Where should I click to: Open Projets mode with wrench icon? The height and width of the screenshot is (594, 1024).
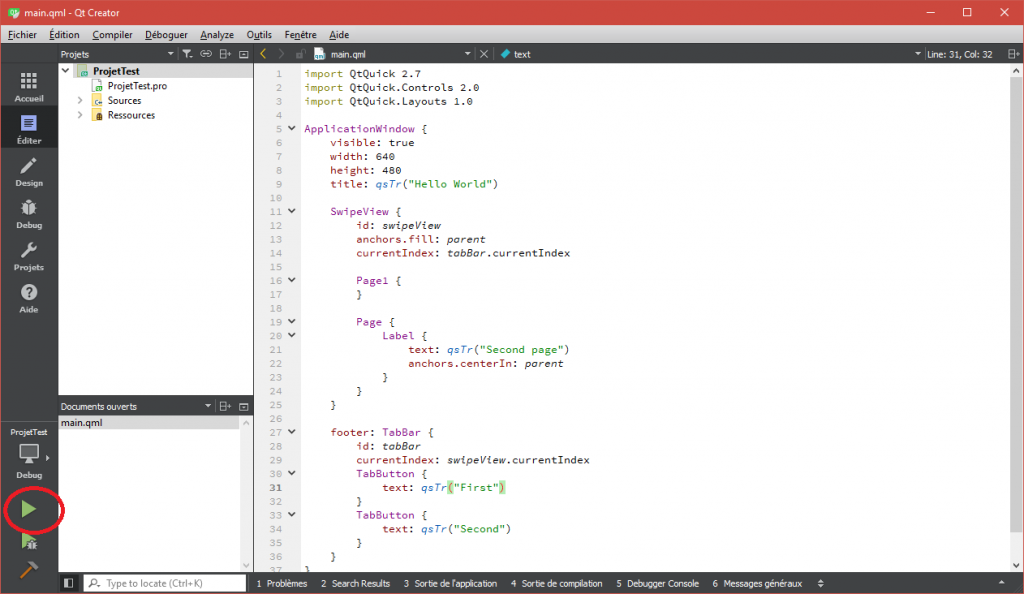click(29, 257)
